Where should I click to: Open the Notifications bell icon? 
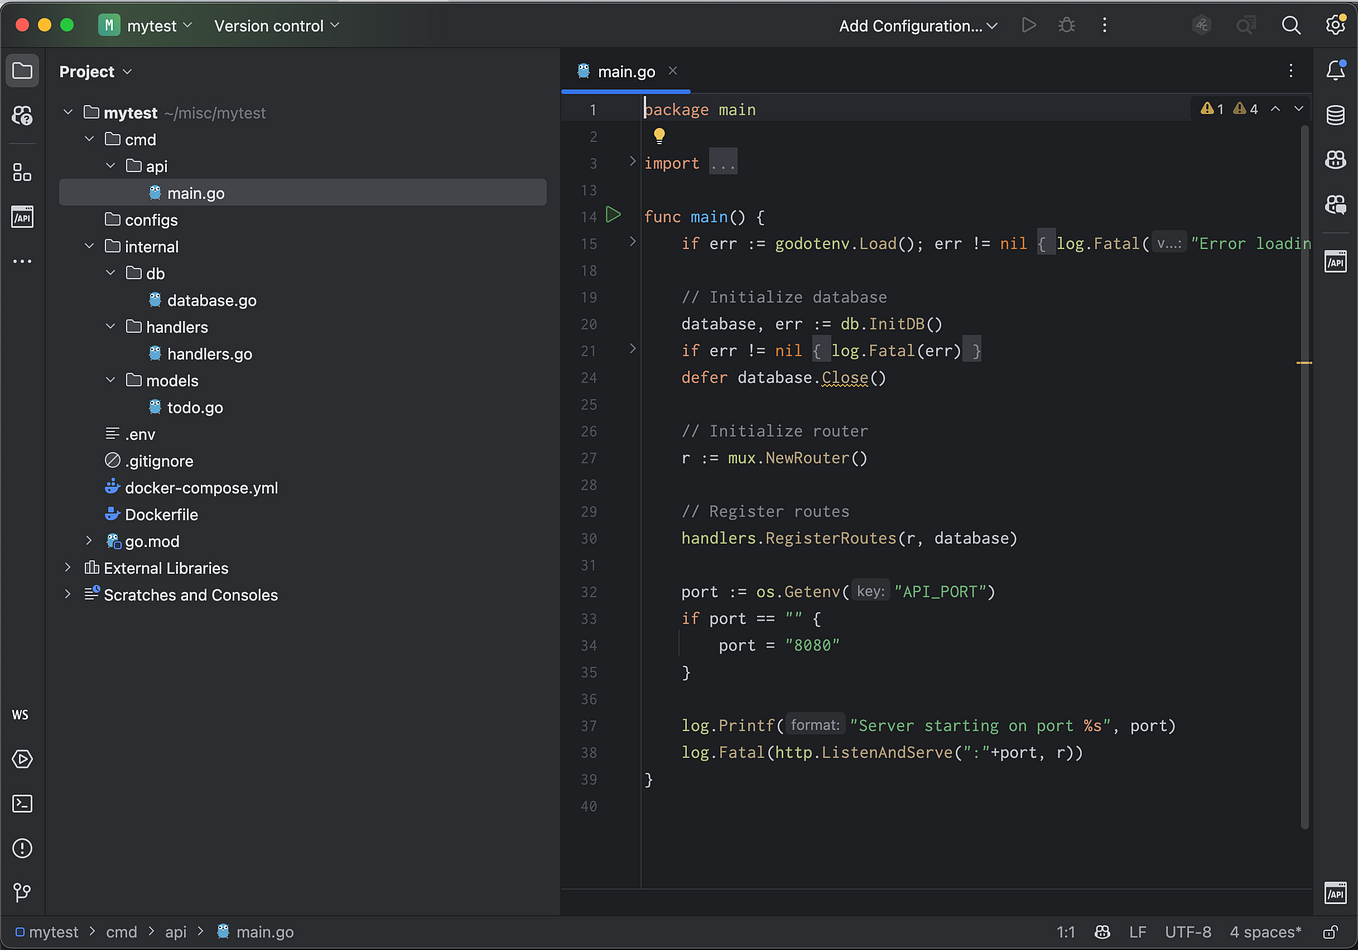coord(1335,70)
